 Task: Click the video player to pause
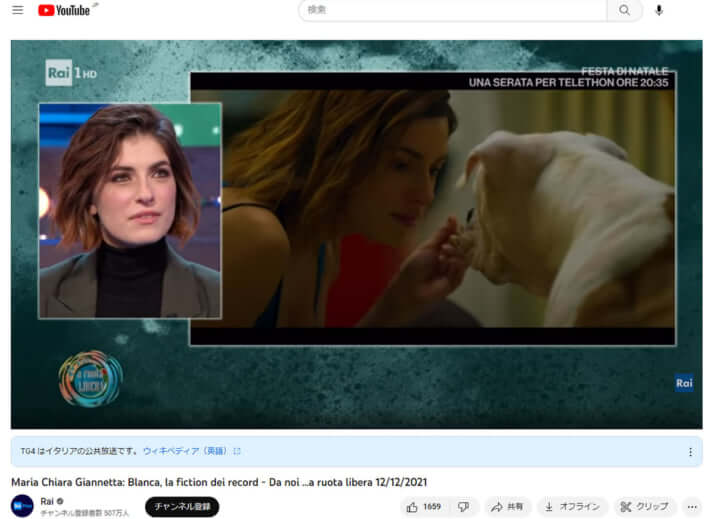click(357, 234)
